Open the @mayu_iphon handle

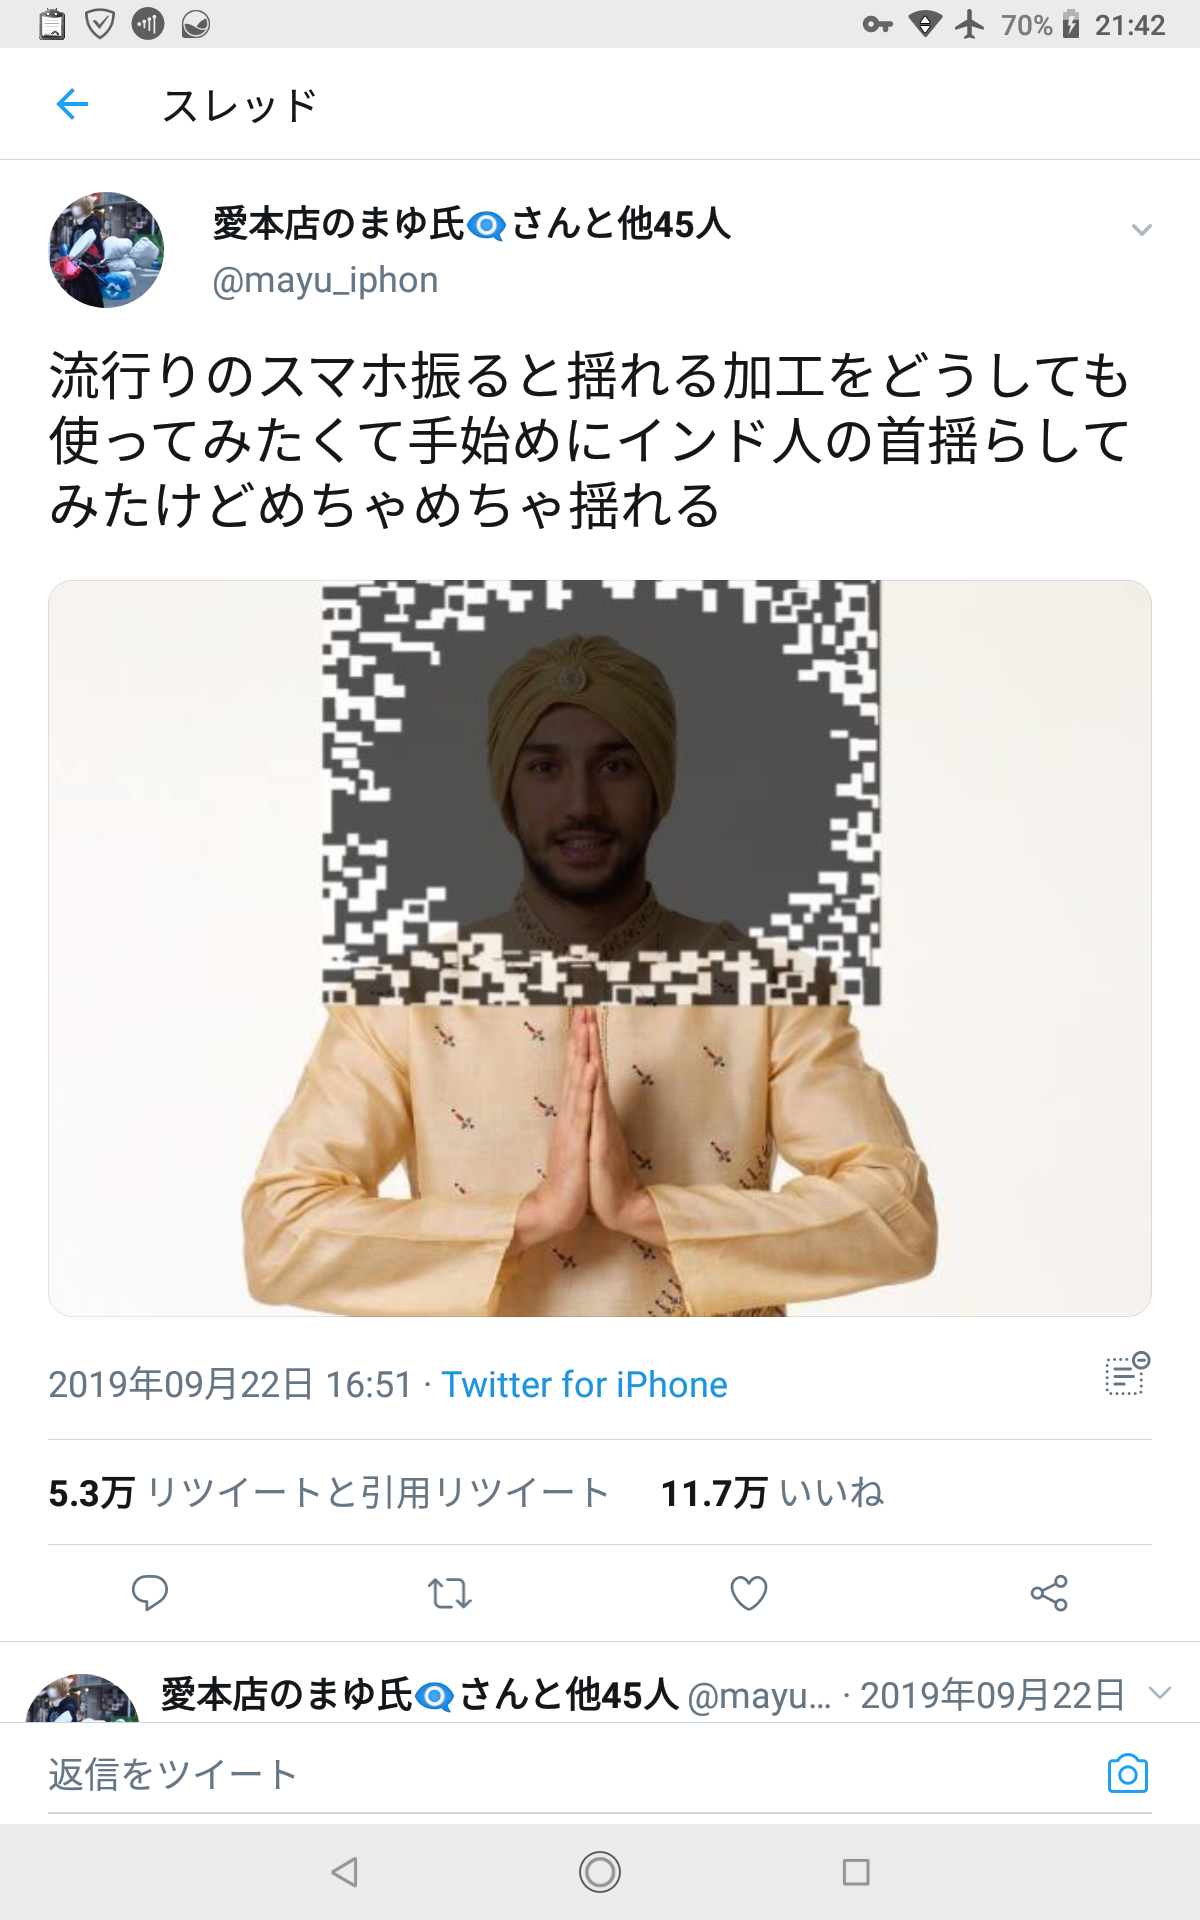point(325,280)
